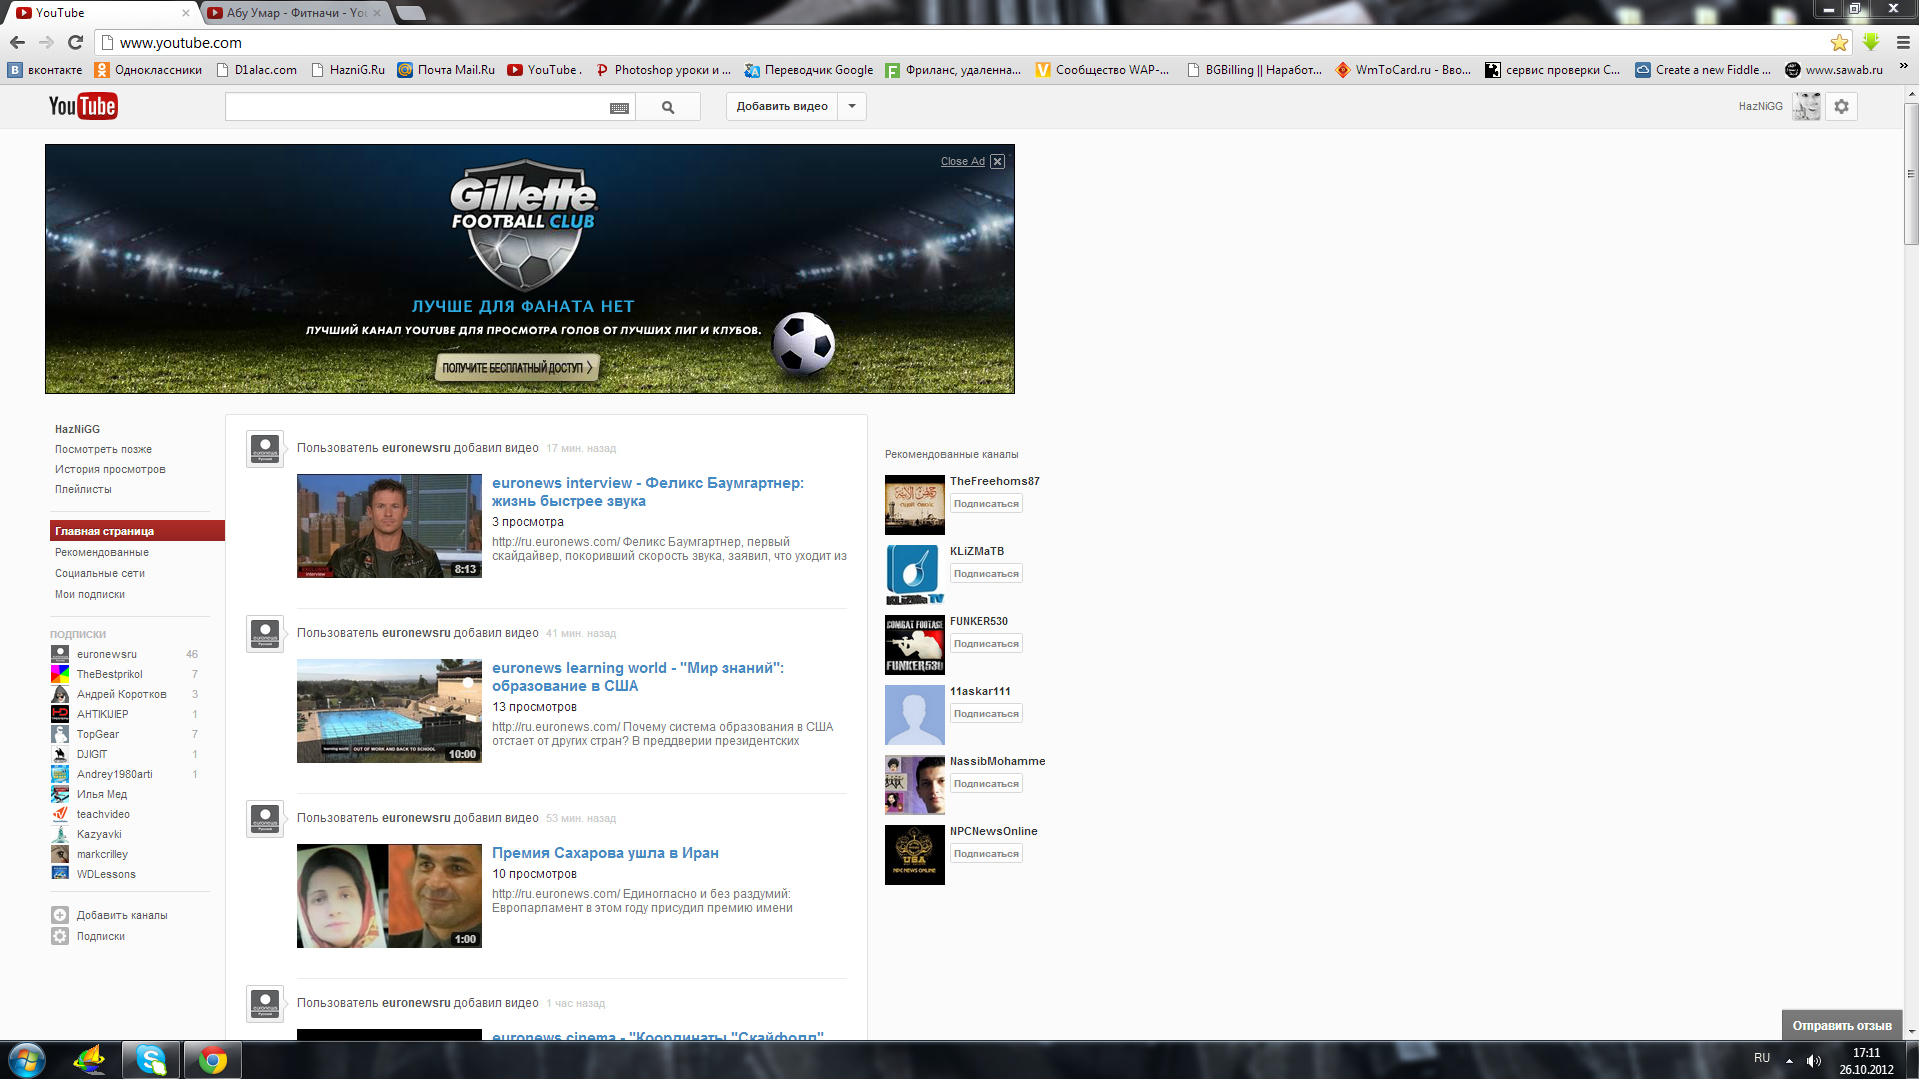Open the on-screen keyboard icon in search box
Viewport: 1919px width, 1079px height.
(x=619, y=108)
